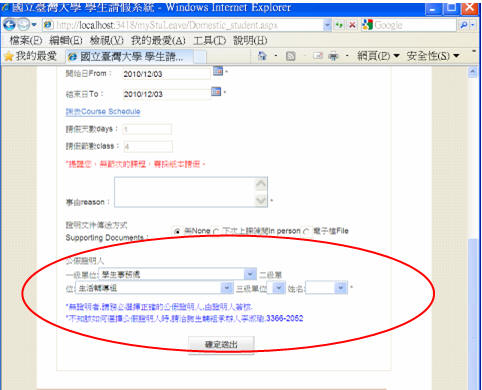Click the 請假天數days field
Viewport: 482px width, 390px height.
(x=147, y=129)
